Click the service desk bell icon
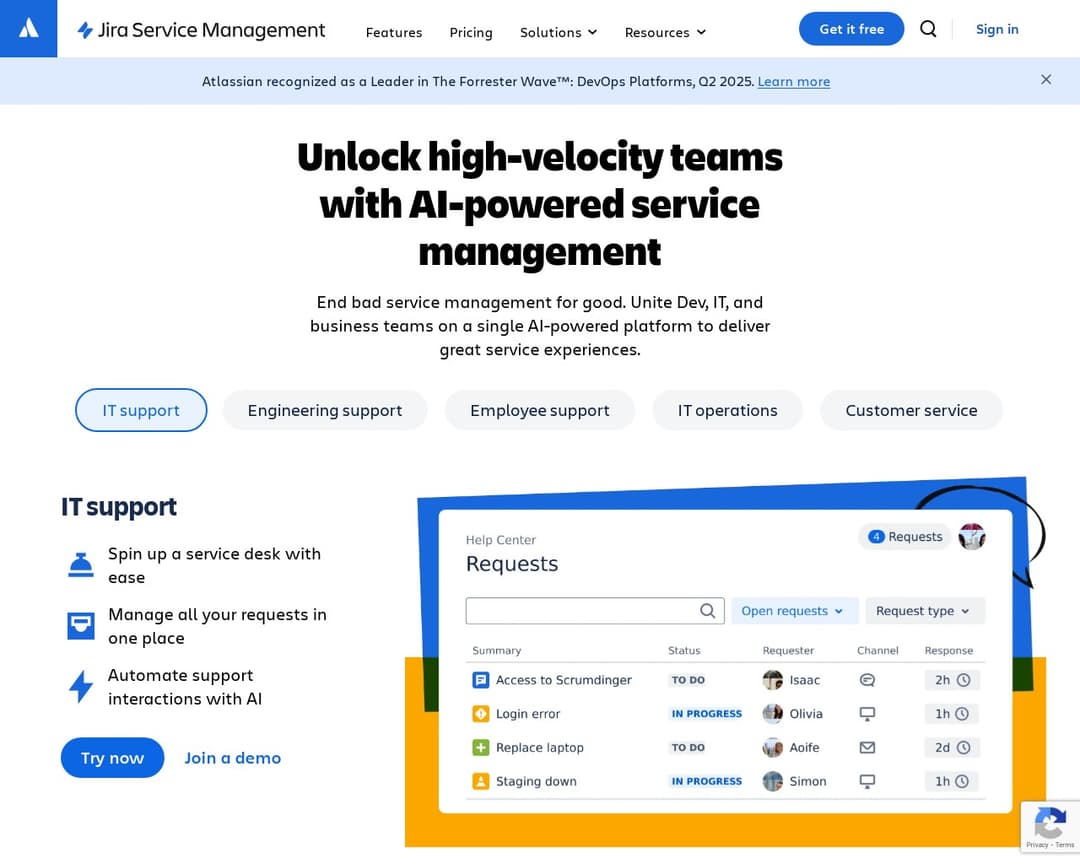 coord(81,566)
